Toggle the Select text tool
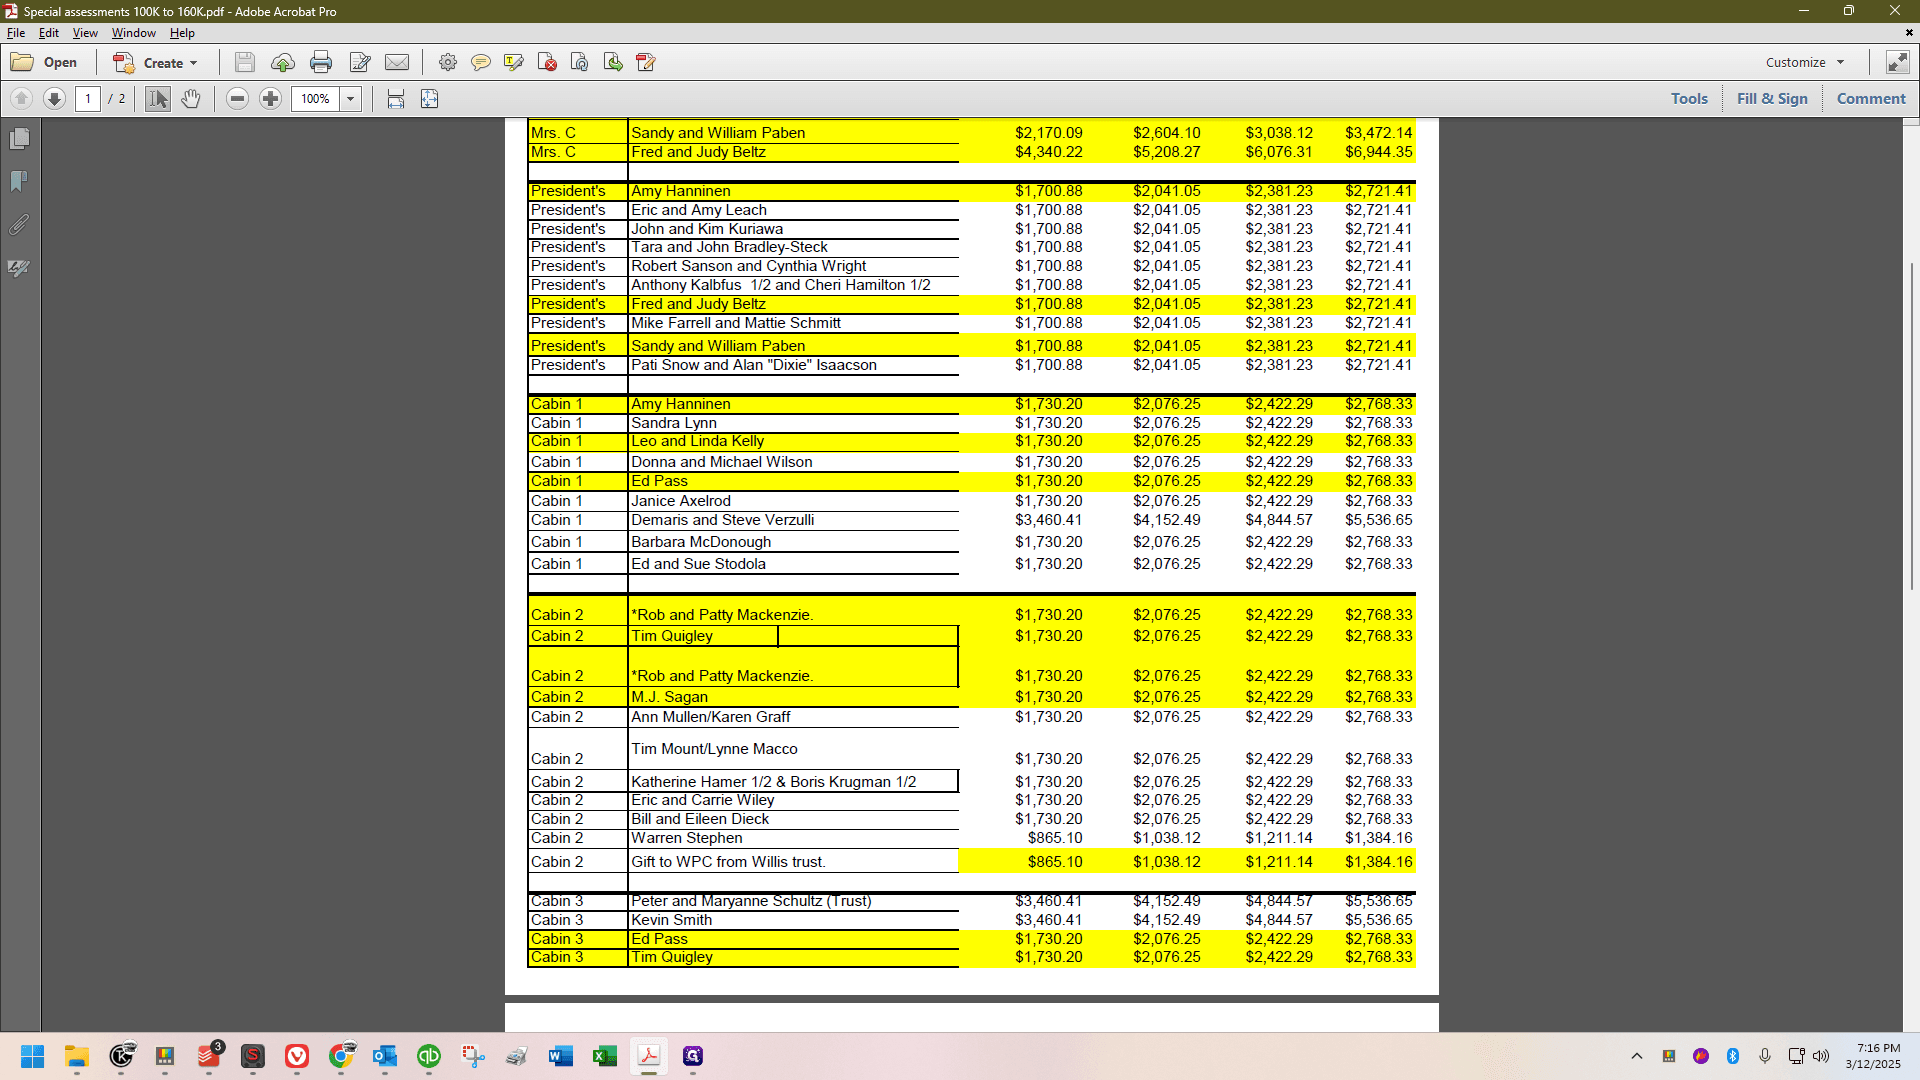Screen dimensions: 1920x1080 pyautogui.click(x=158, y=99)
